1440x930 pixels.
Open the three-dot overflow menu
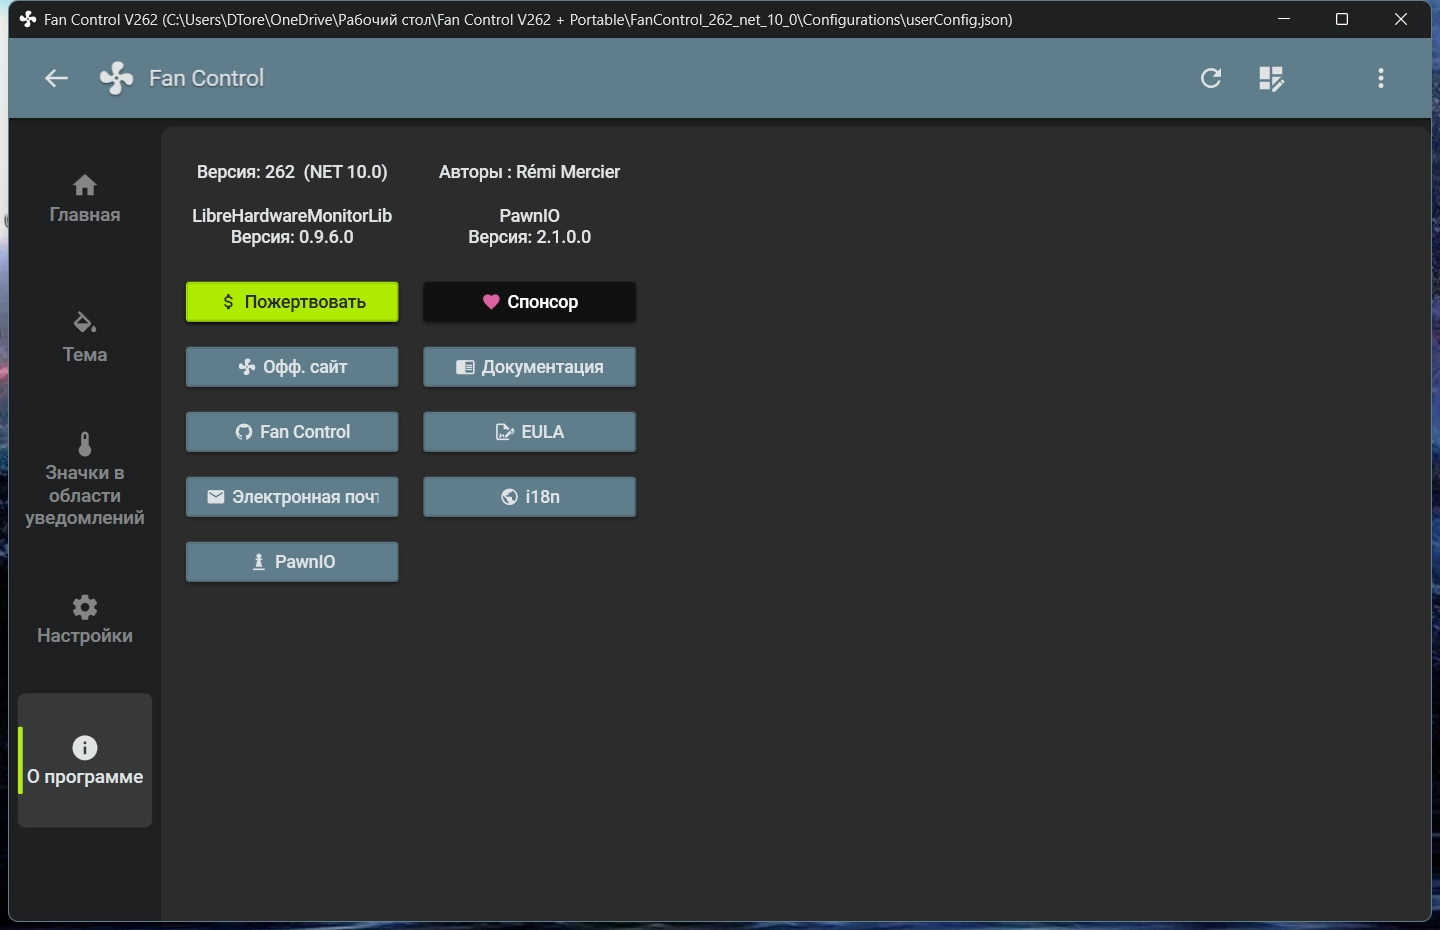[1381, 78]
